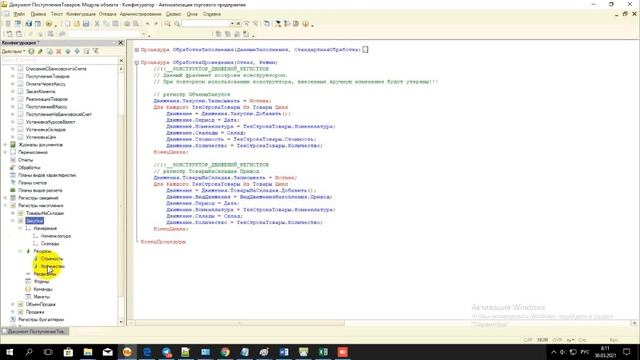The width and height of the screenshot is (640, 360).
Task: Open the Конфигурация menu
Action: point(81,14)
